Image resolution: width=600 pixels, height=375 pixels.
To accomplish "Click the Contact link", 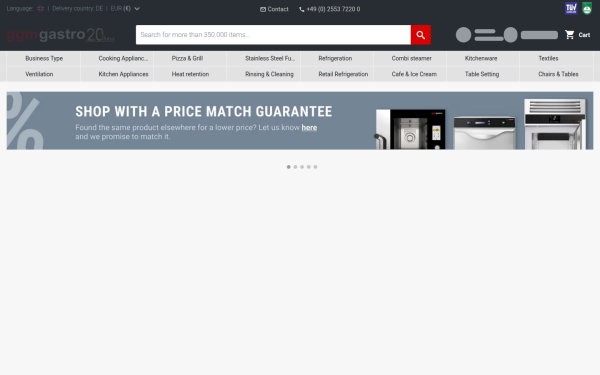I will 278,9.
